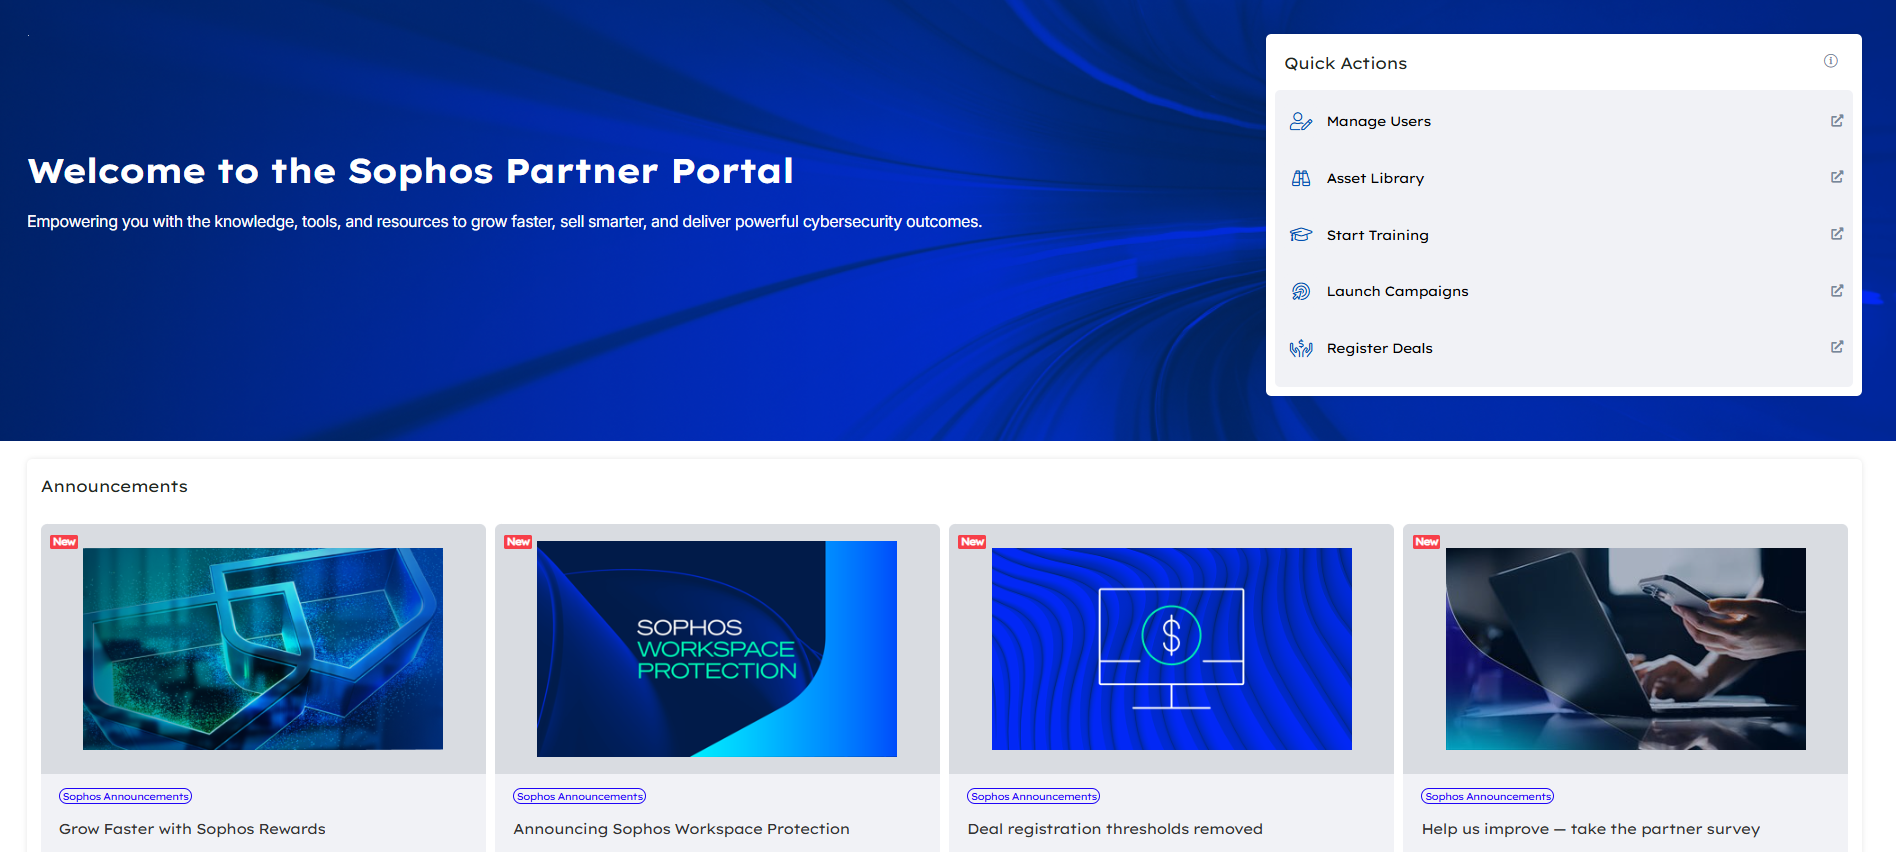Select the dollar sign monitor thumbnail

[x=1171, y=648]
